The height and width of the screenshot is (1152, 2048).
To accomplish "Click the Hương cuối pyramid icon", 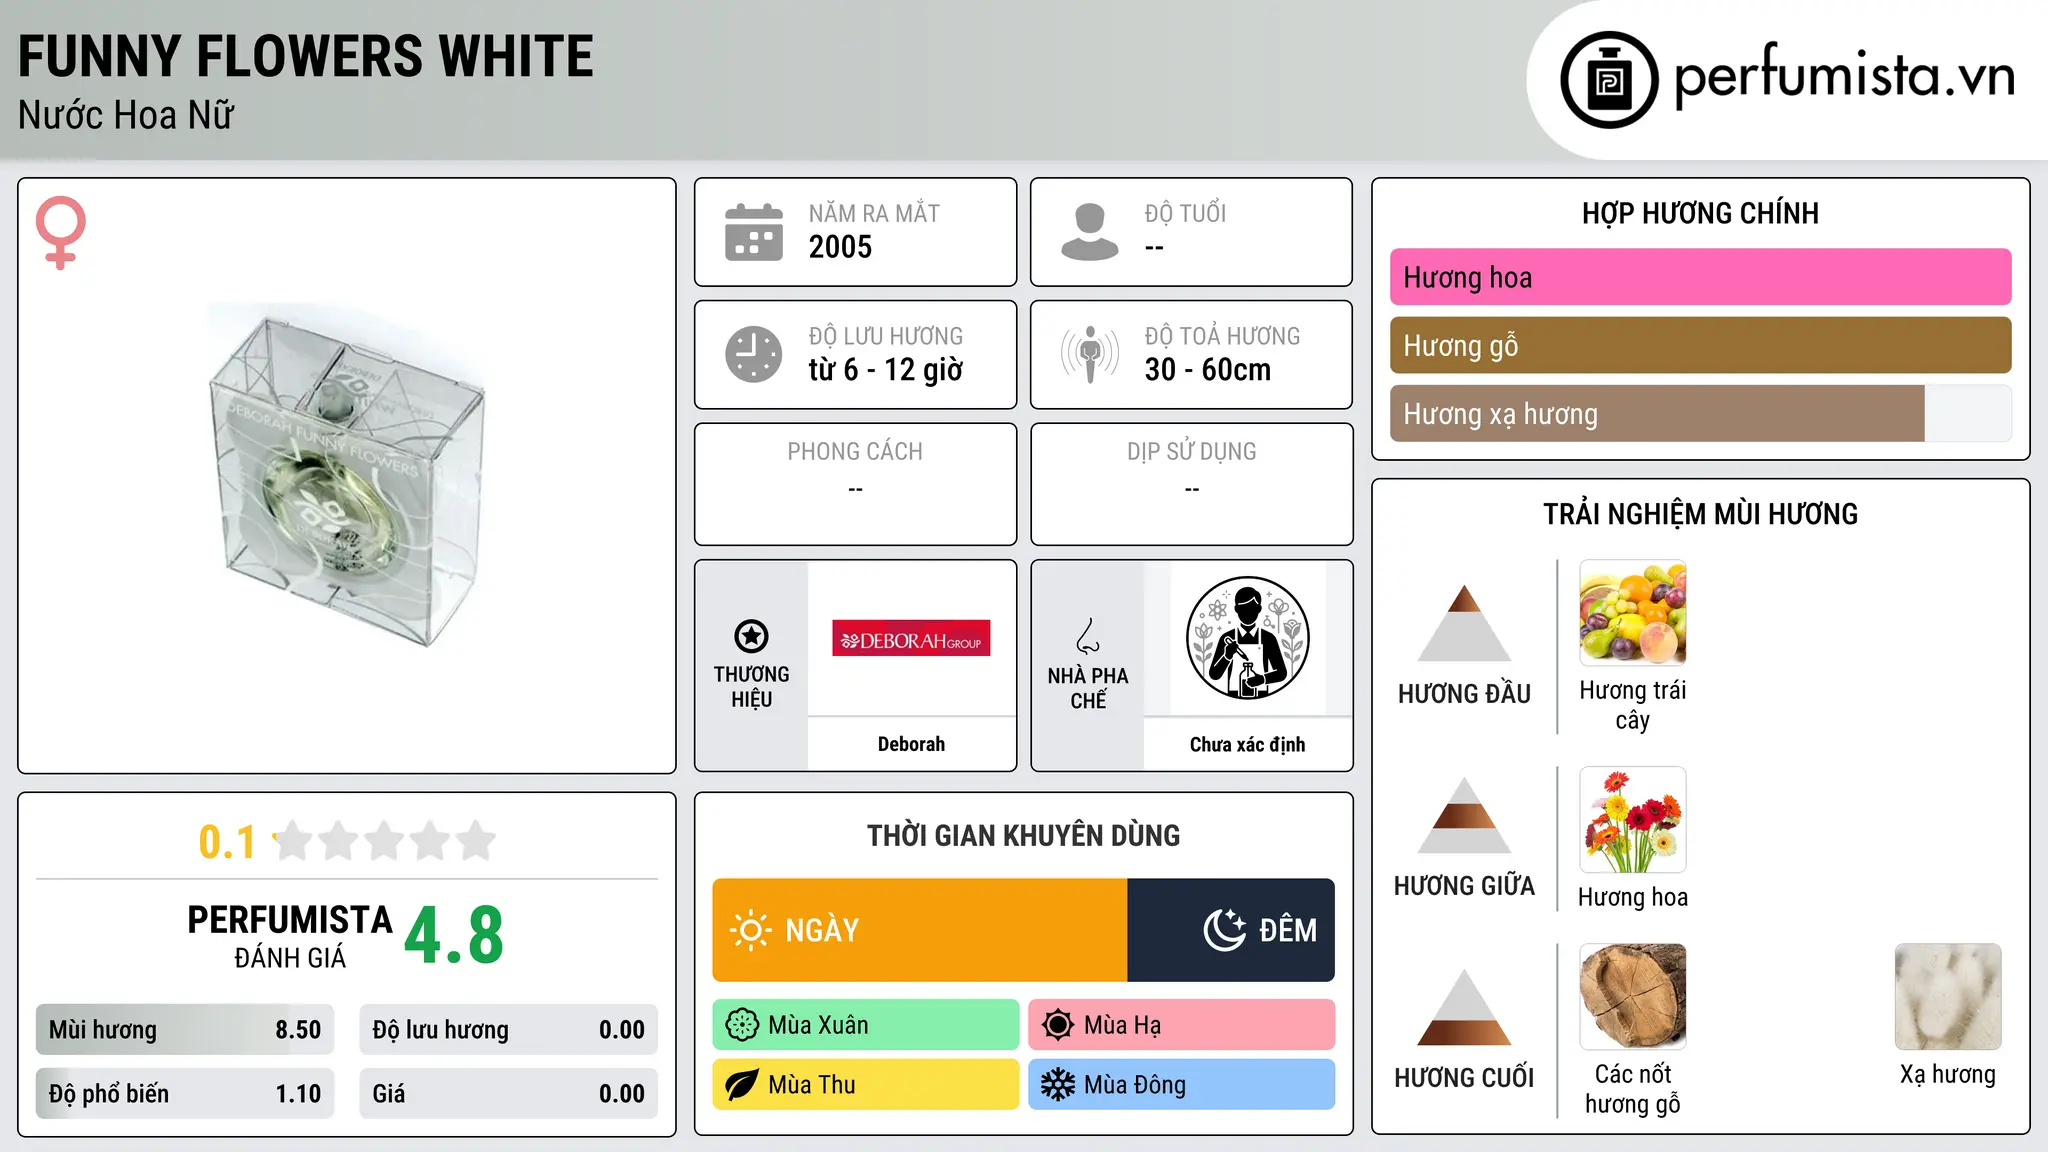I will [1464, 1007].
